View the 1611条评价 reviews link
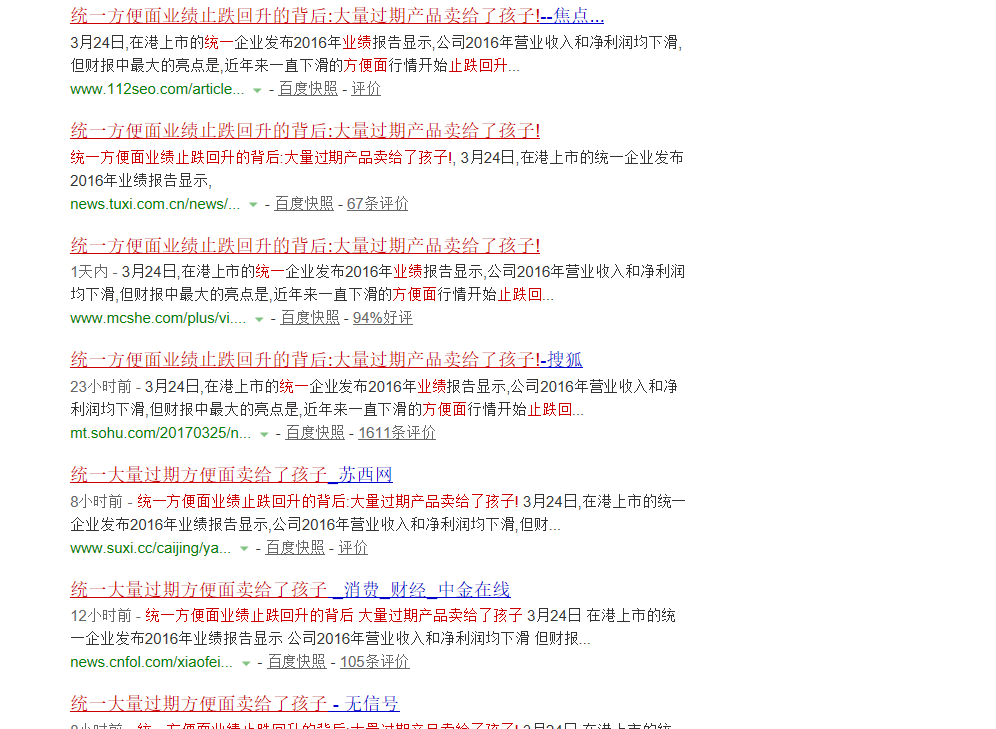 click(x=397, y=432)
